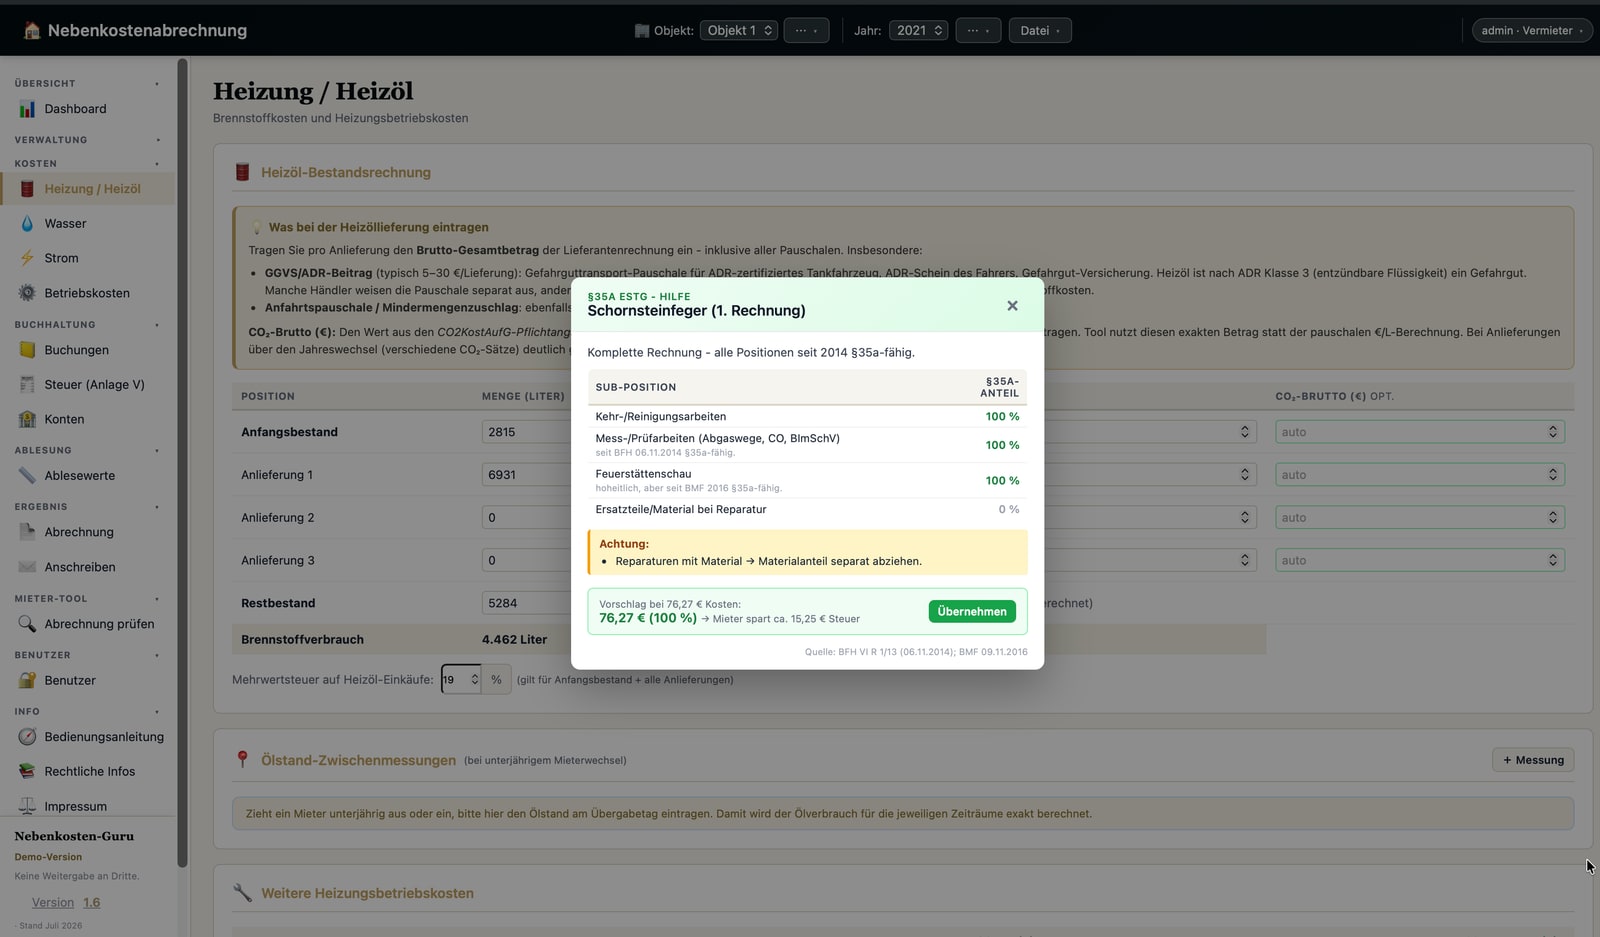Collapse the Benutzer sidebar section header

[x=88, y=656]
